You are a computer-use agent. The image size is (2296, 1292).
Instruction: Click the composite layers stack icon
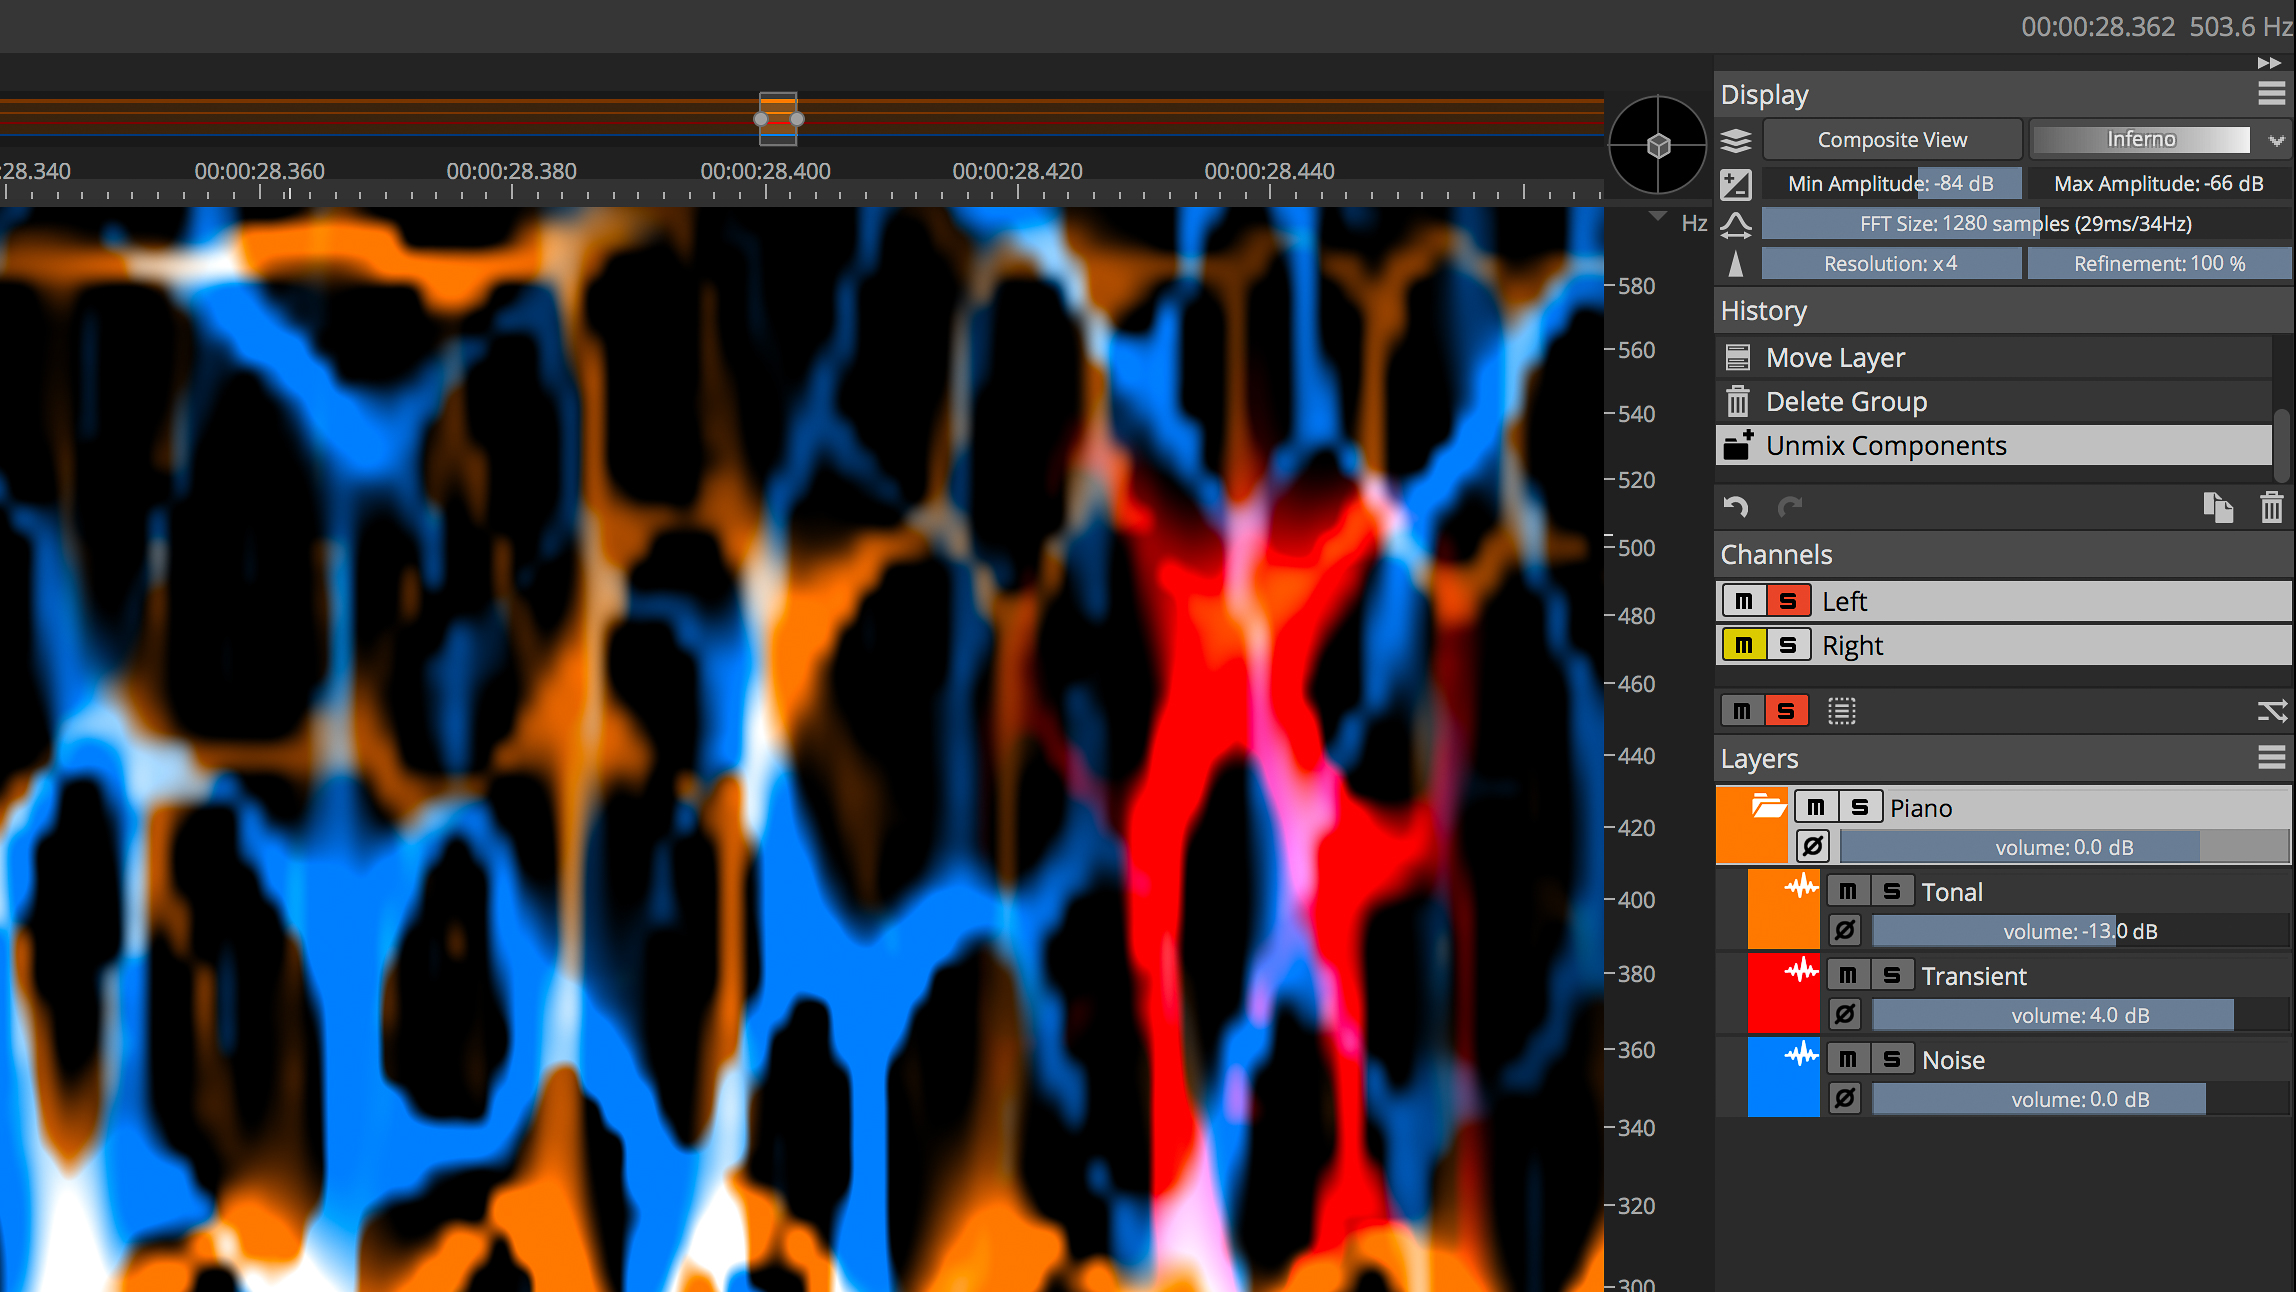click(x=1736, y=140)
